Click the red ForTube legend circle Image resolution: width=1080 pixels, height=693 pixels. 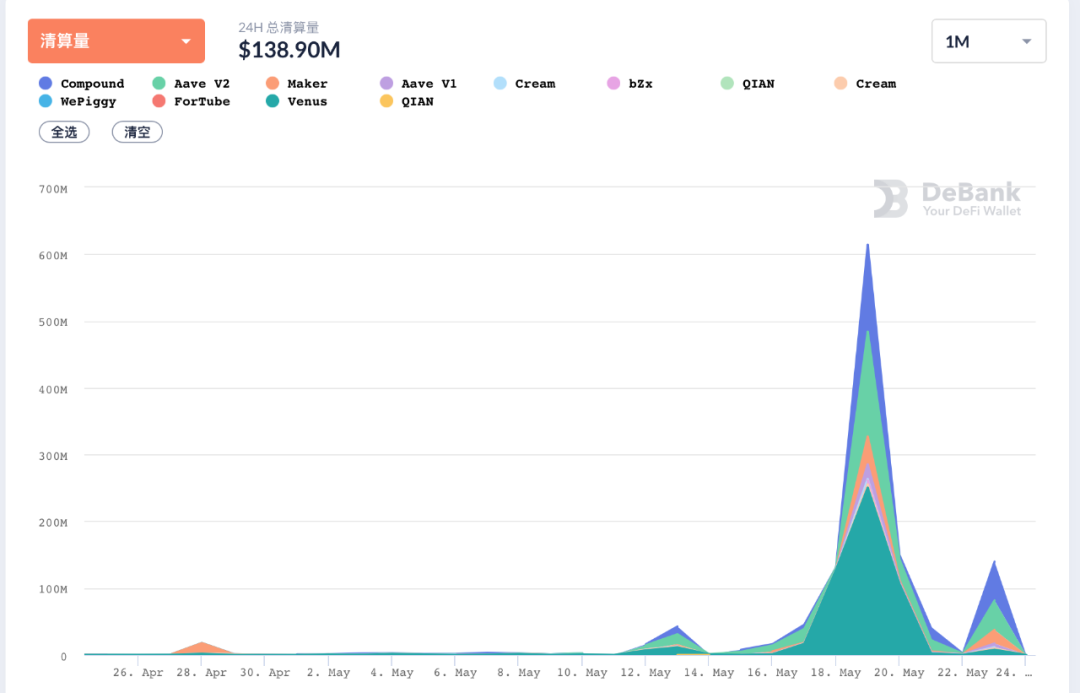158,102
